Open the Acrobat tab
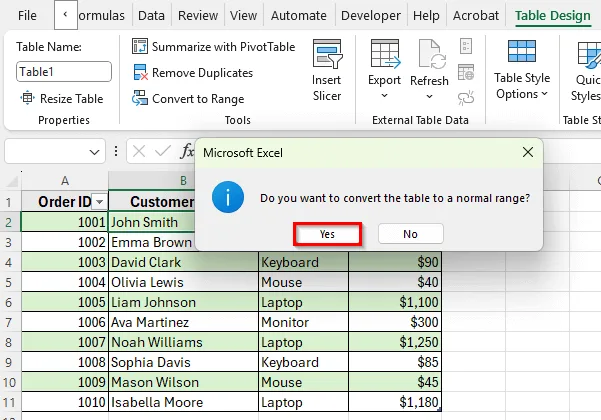The width and height of the screenshot is (601, 420). tap(476, 15)
